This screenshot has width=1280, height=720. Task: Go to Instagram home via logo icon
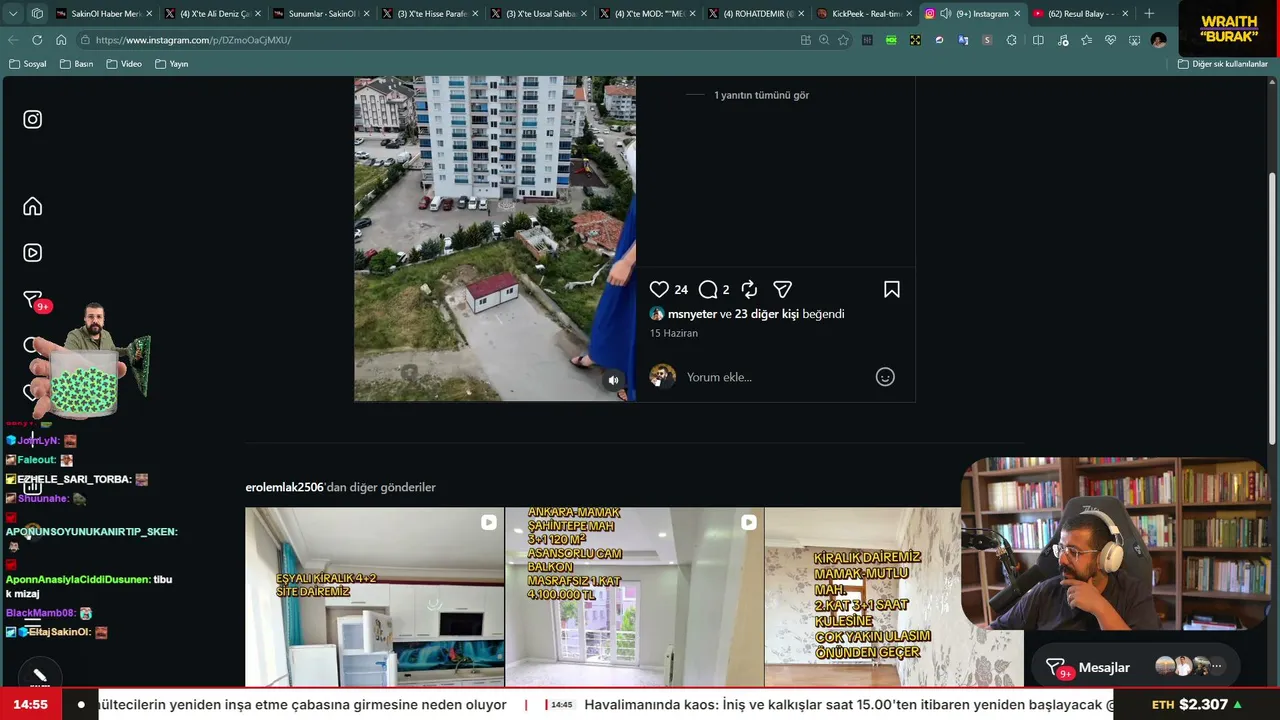coord(33,120)
